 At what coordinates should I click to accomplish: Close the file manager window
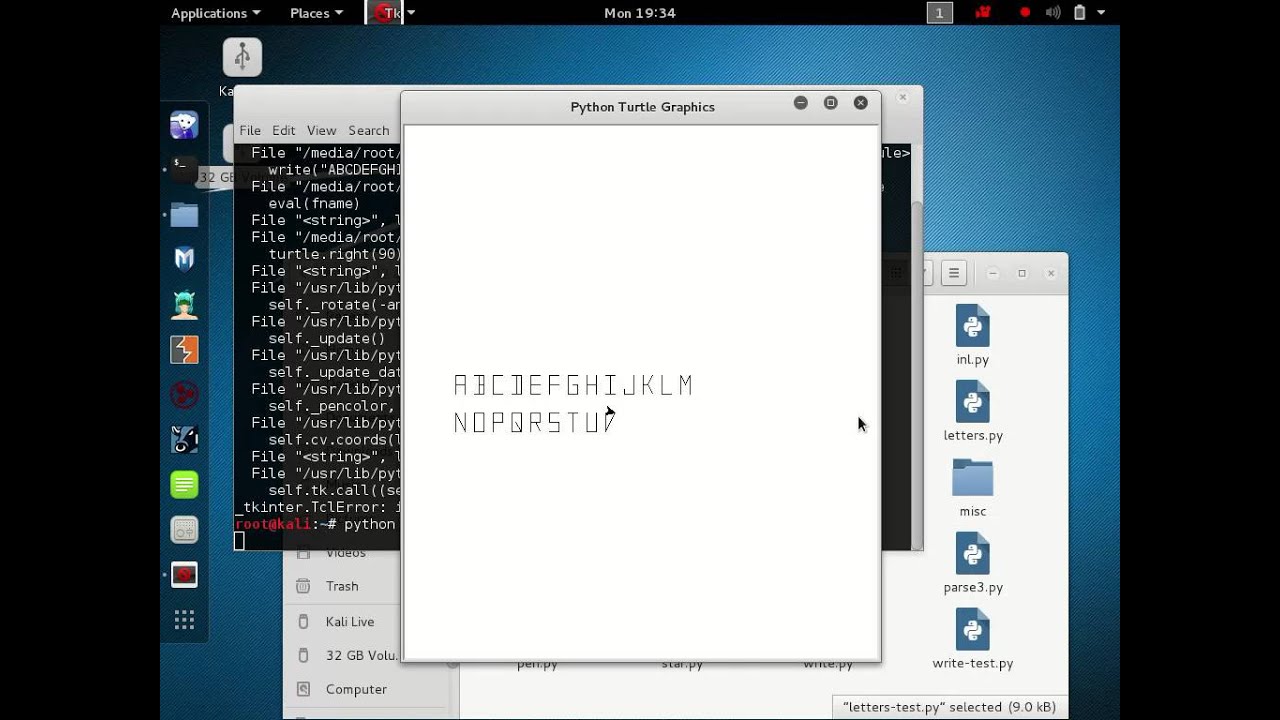[1050, 273]
